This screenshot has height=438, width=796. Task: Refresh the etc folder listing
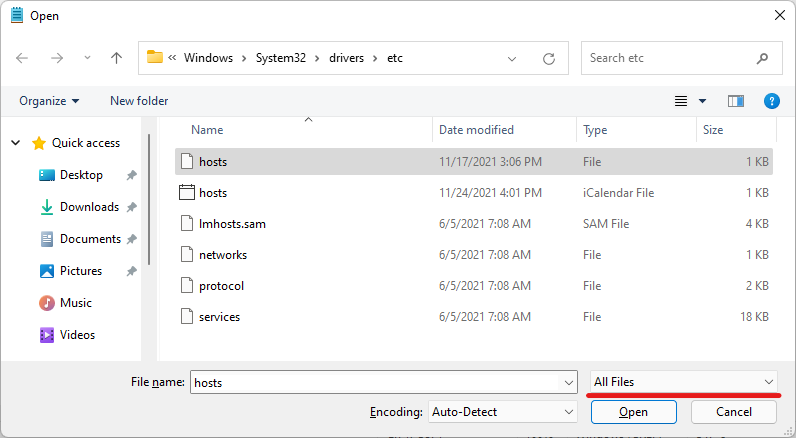click(x=549, y=58)
